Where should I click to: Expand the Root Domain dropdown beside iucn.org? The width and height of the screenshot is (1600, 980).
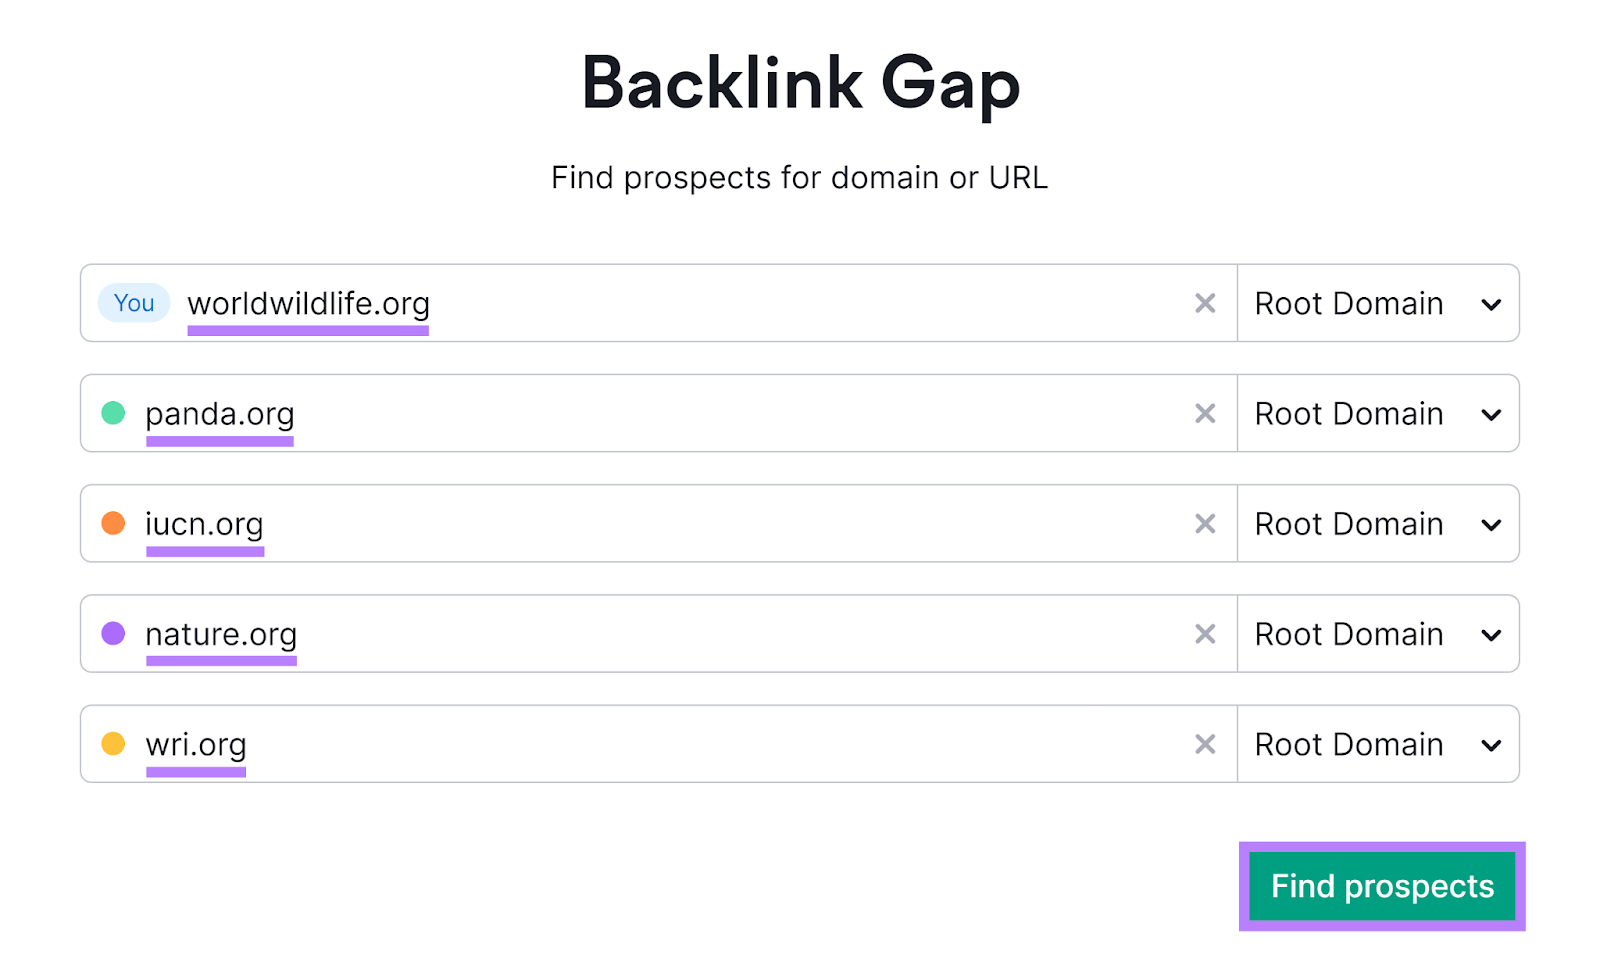point(1378,523)
